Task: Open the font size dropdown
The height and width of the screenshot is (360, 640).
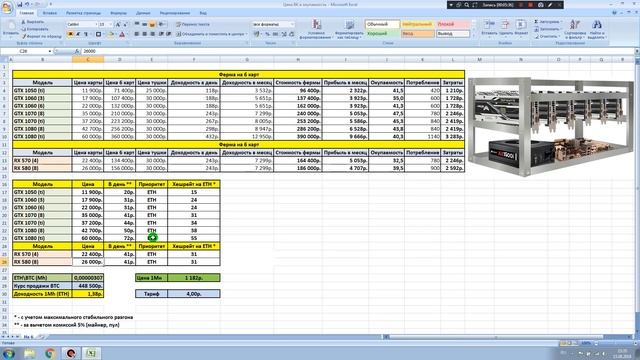Action: point(111,24)
